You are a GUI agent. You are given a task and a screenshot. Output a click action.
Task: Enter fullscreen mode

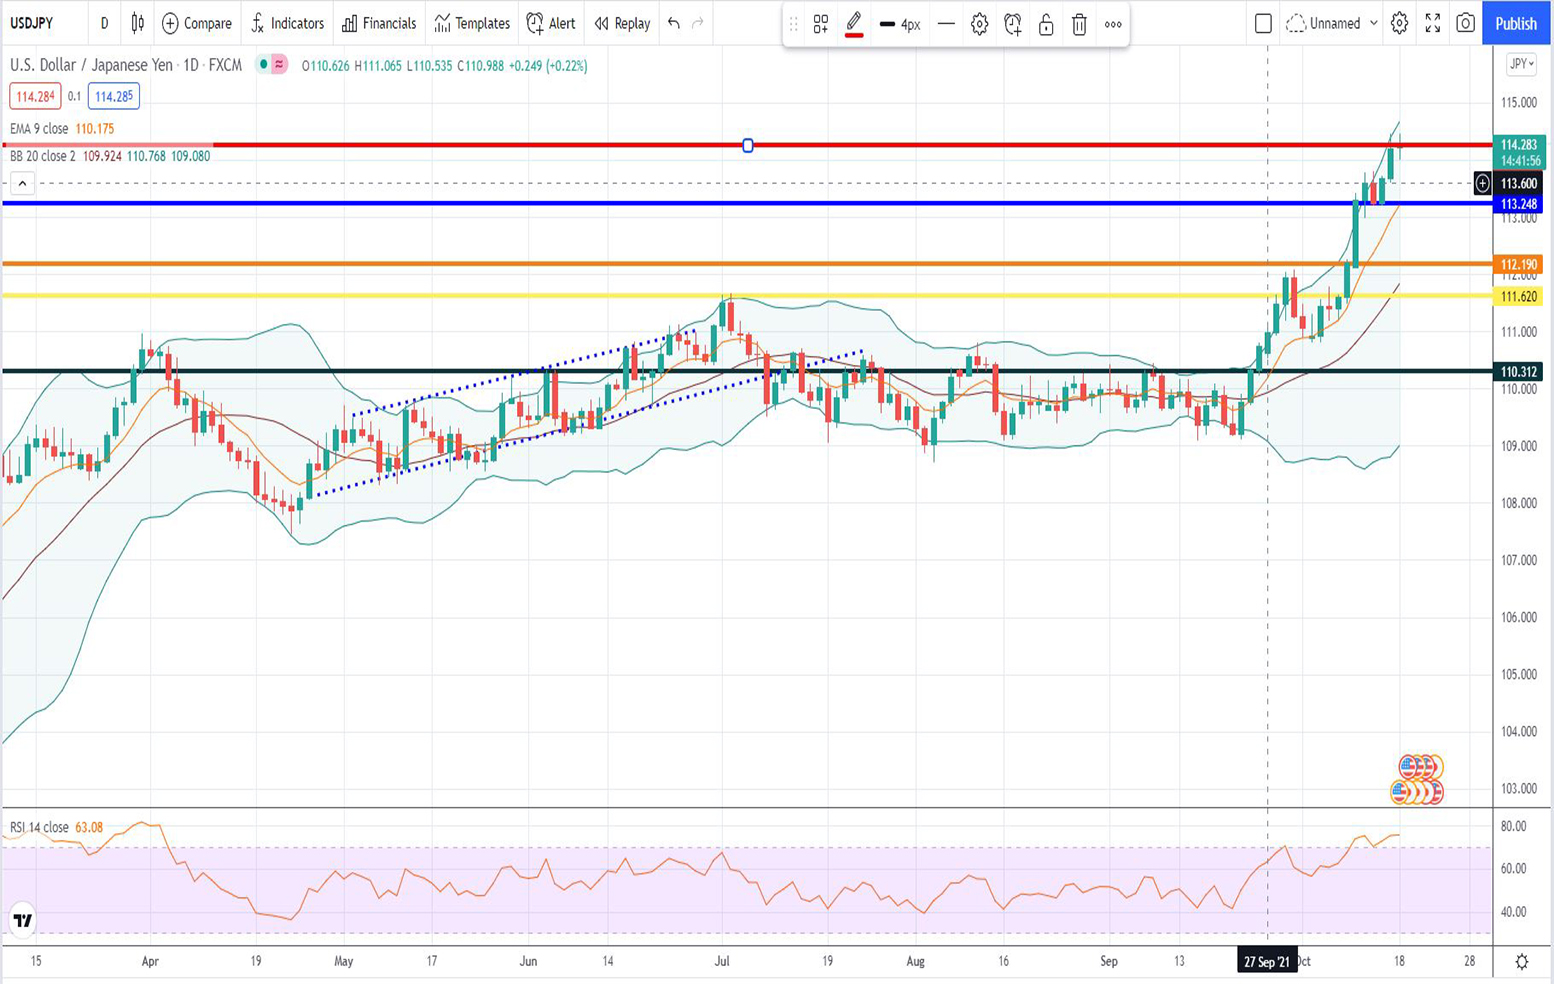pyautogui.click(x=1432, y=23)
